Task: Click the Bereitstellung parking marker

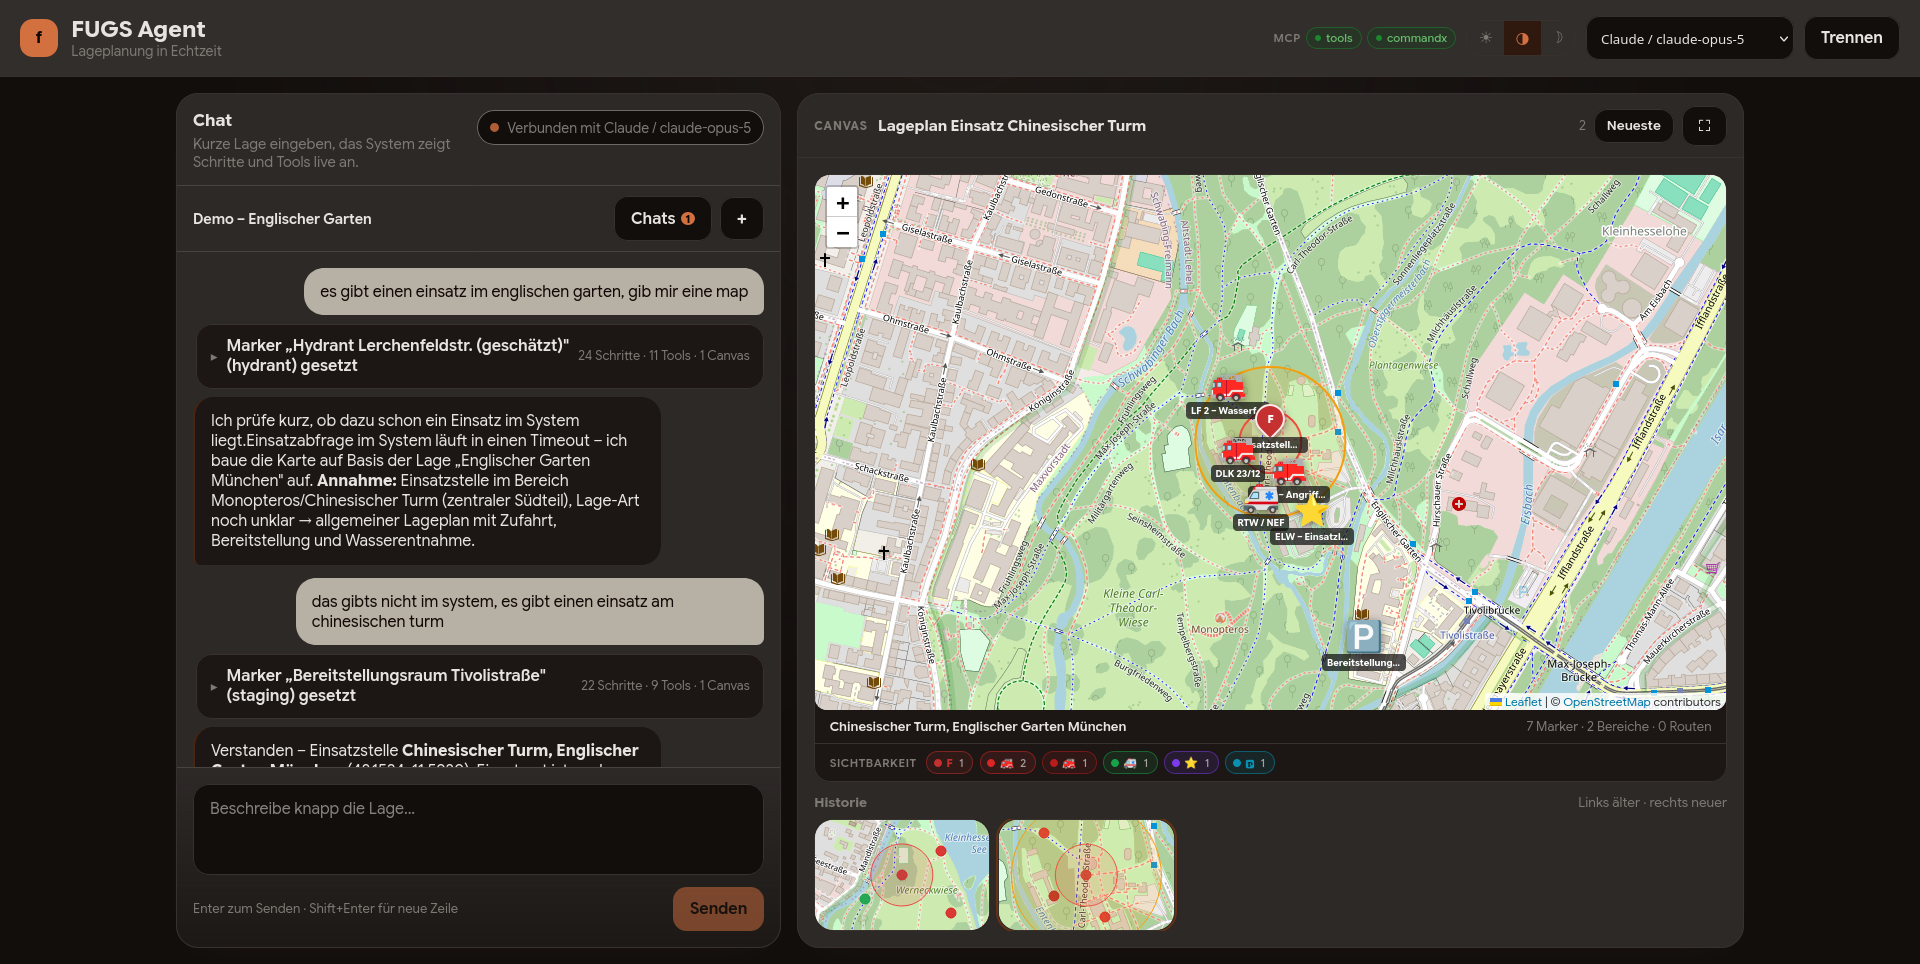Action: (x=1363, y=636)
